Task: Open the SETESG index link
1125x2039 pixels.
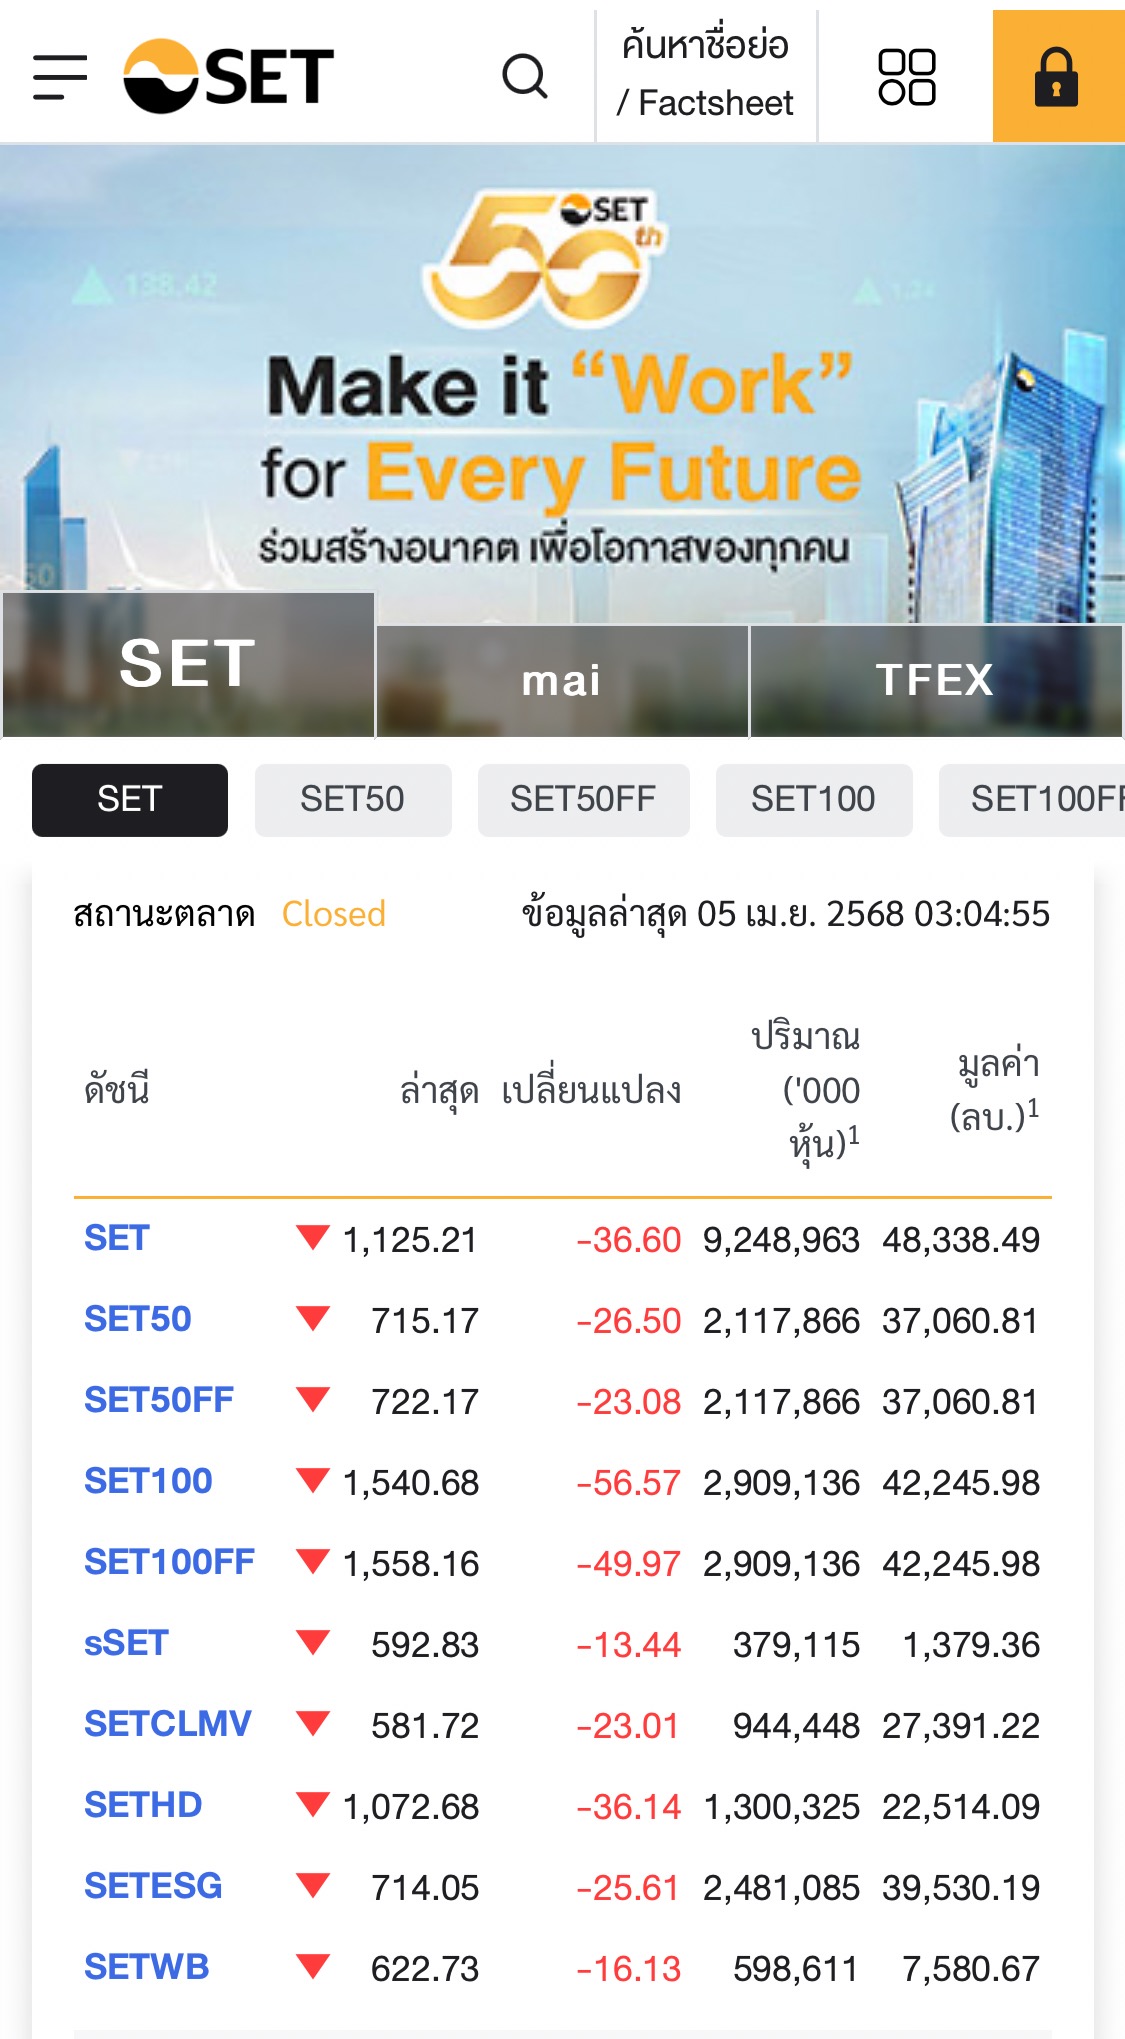Action: tap(153, 1886)
